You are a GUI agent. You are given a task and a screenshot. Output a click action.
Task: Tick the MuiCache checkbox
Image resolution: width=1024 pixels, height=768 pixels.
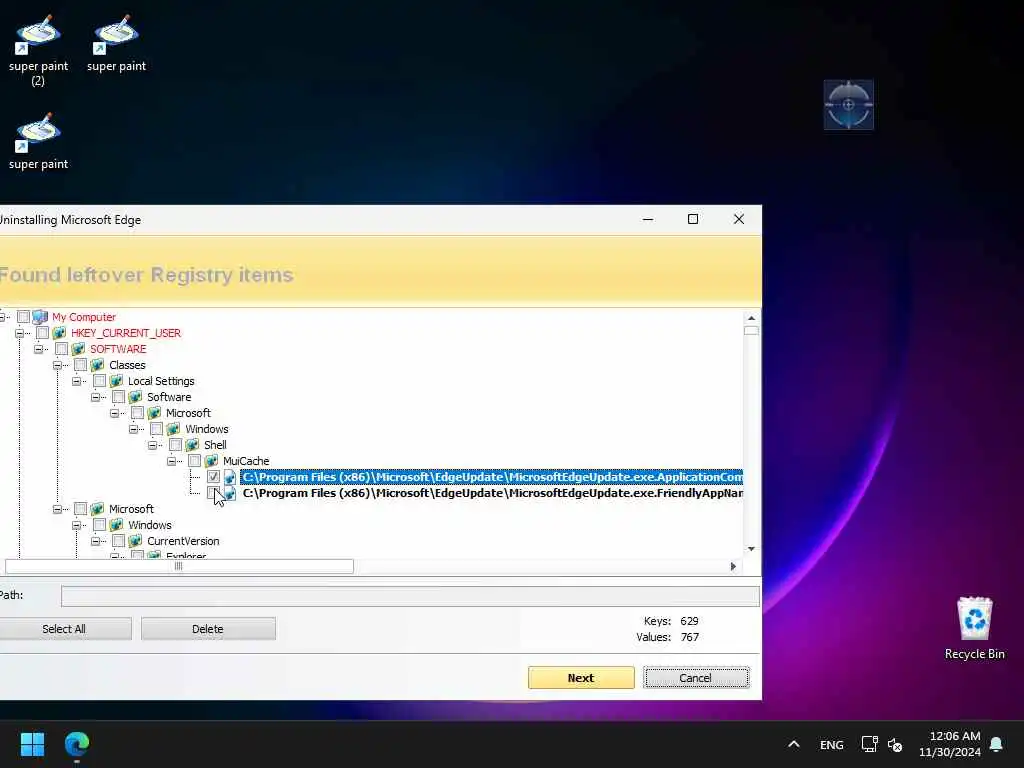coord(194,461)
